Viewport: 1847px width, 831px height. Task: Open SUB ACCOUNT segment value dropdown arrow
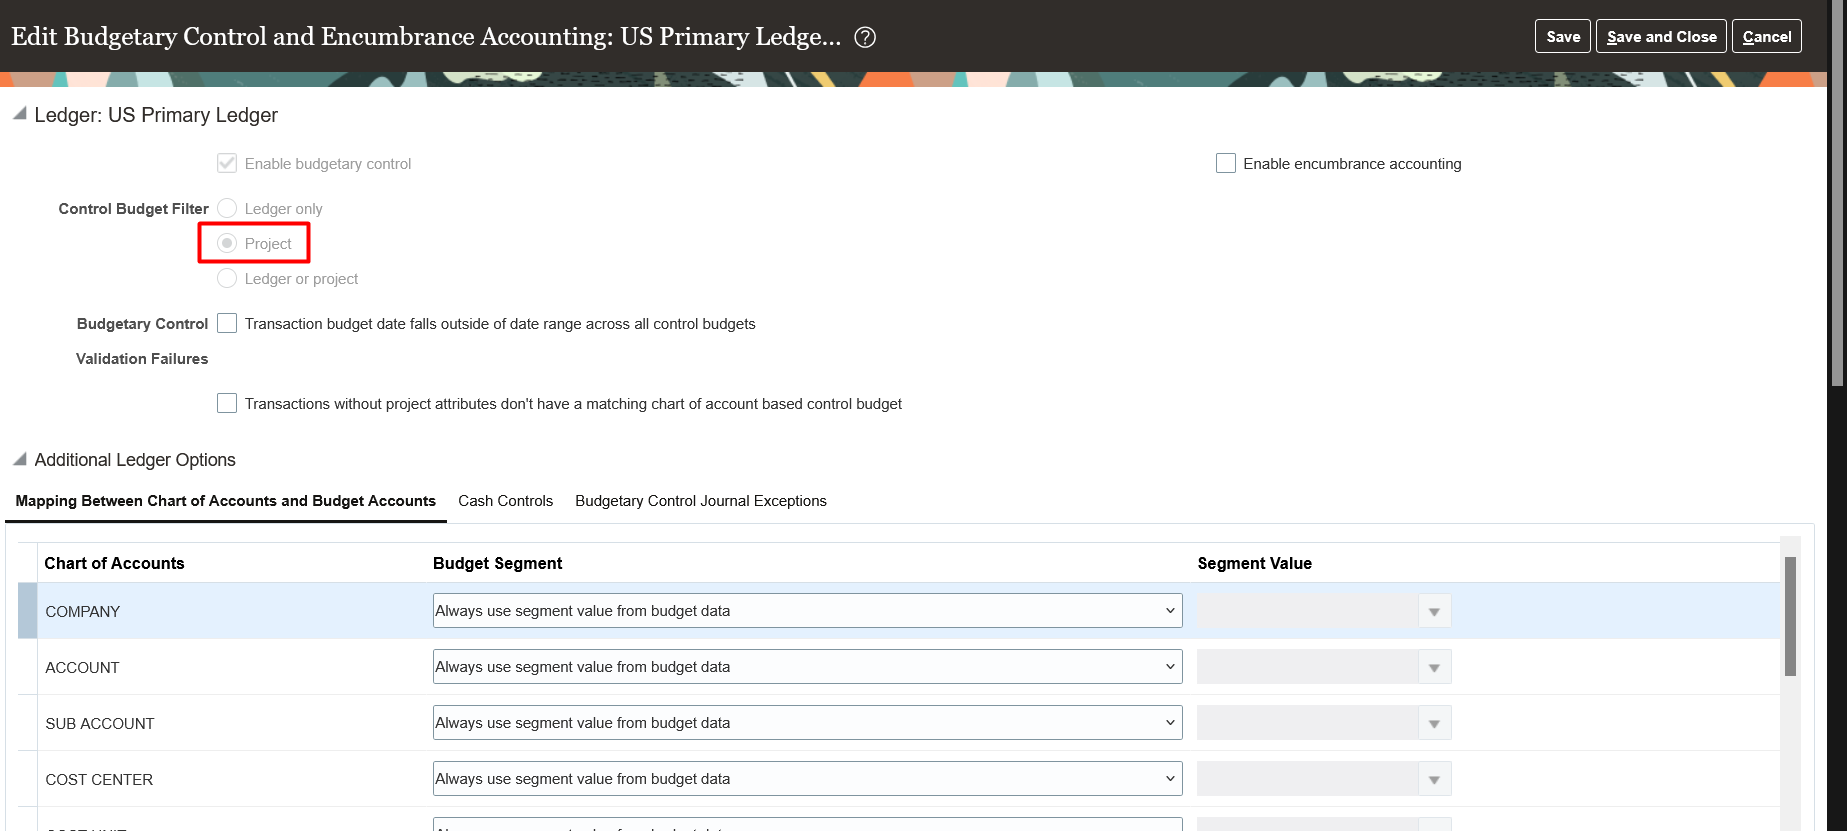point(1434,723)
